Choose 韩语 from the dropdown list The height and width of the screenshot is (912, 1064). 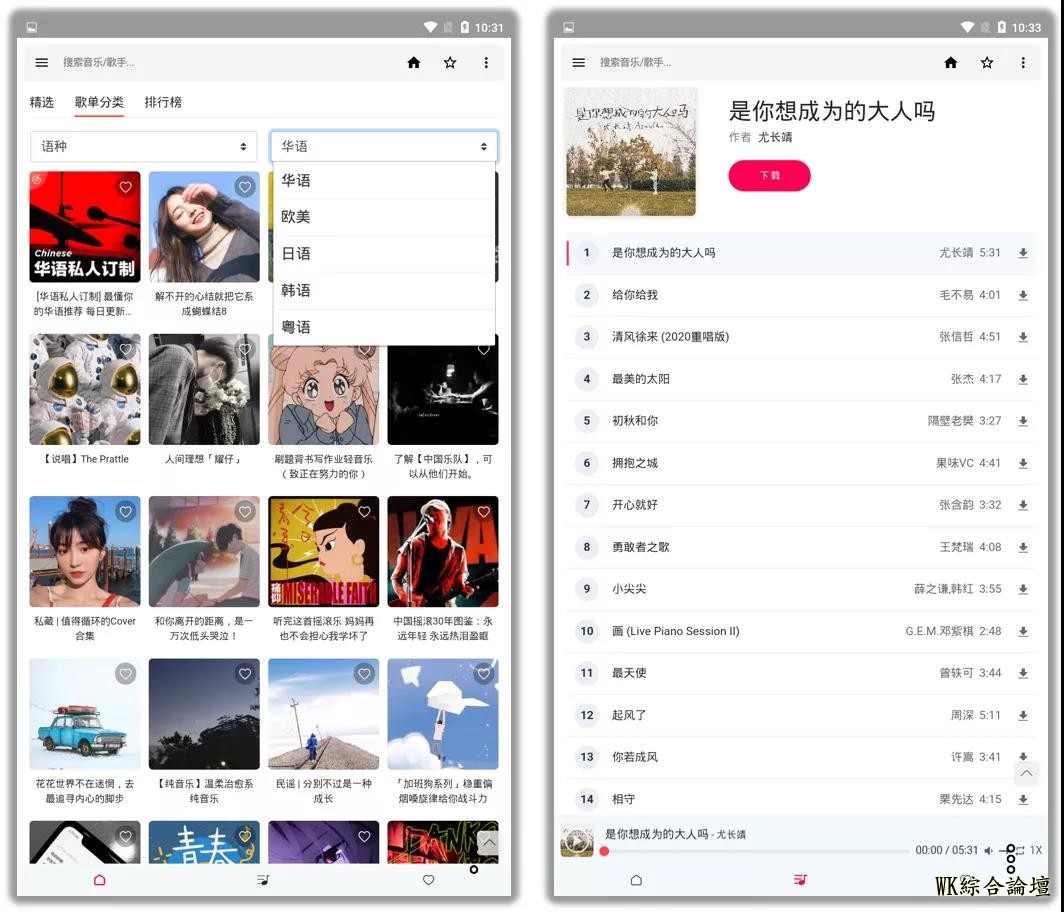[x=384, y=290]
